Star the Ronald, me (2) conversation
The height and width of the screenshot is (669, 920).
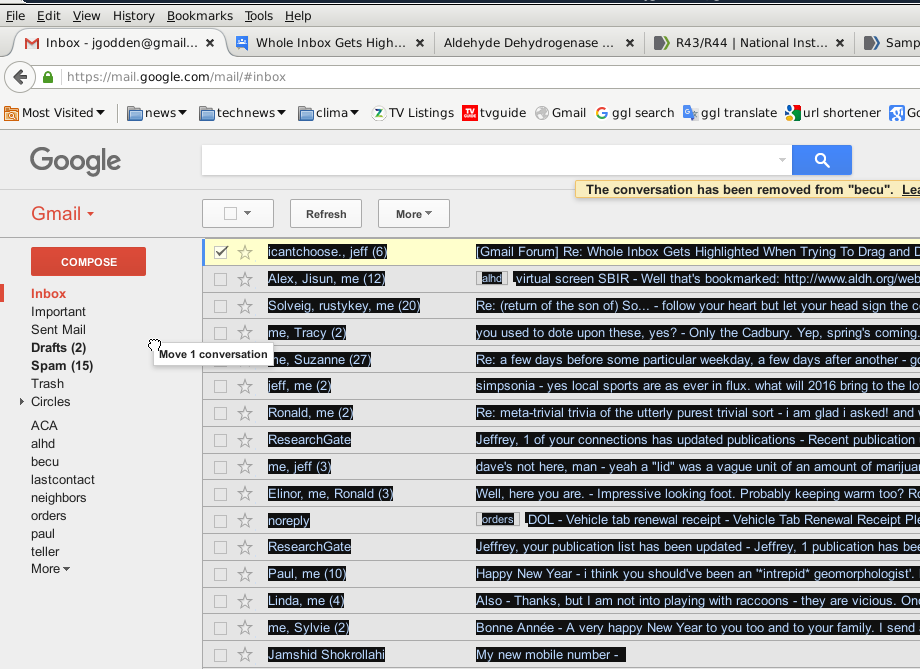(245, 413)
